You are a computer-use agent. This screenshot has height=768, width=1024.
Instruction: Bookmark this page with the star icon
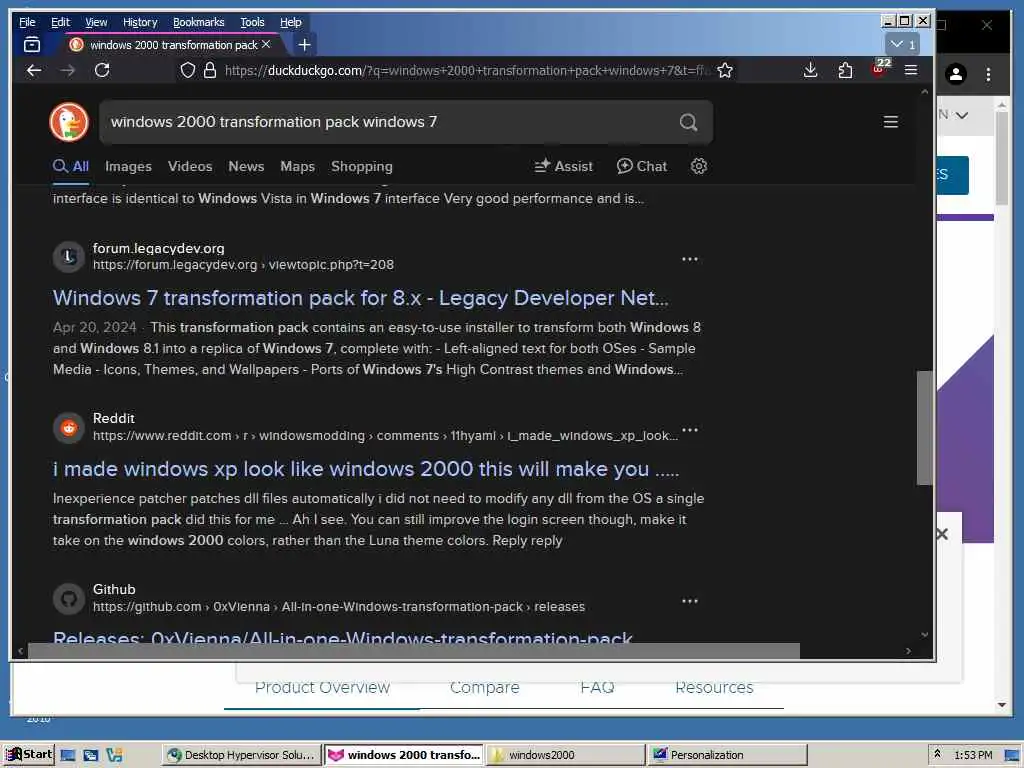tap(724, 70)
